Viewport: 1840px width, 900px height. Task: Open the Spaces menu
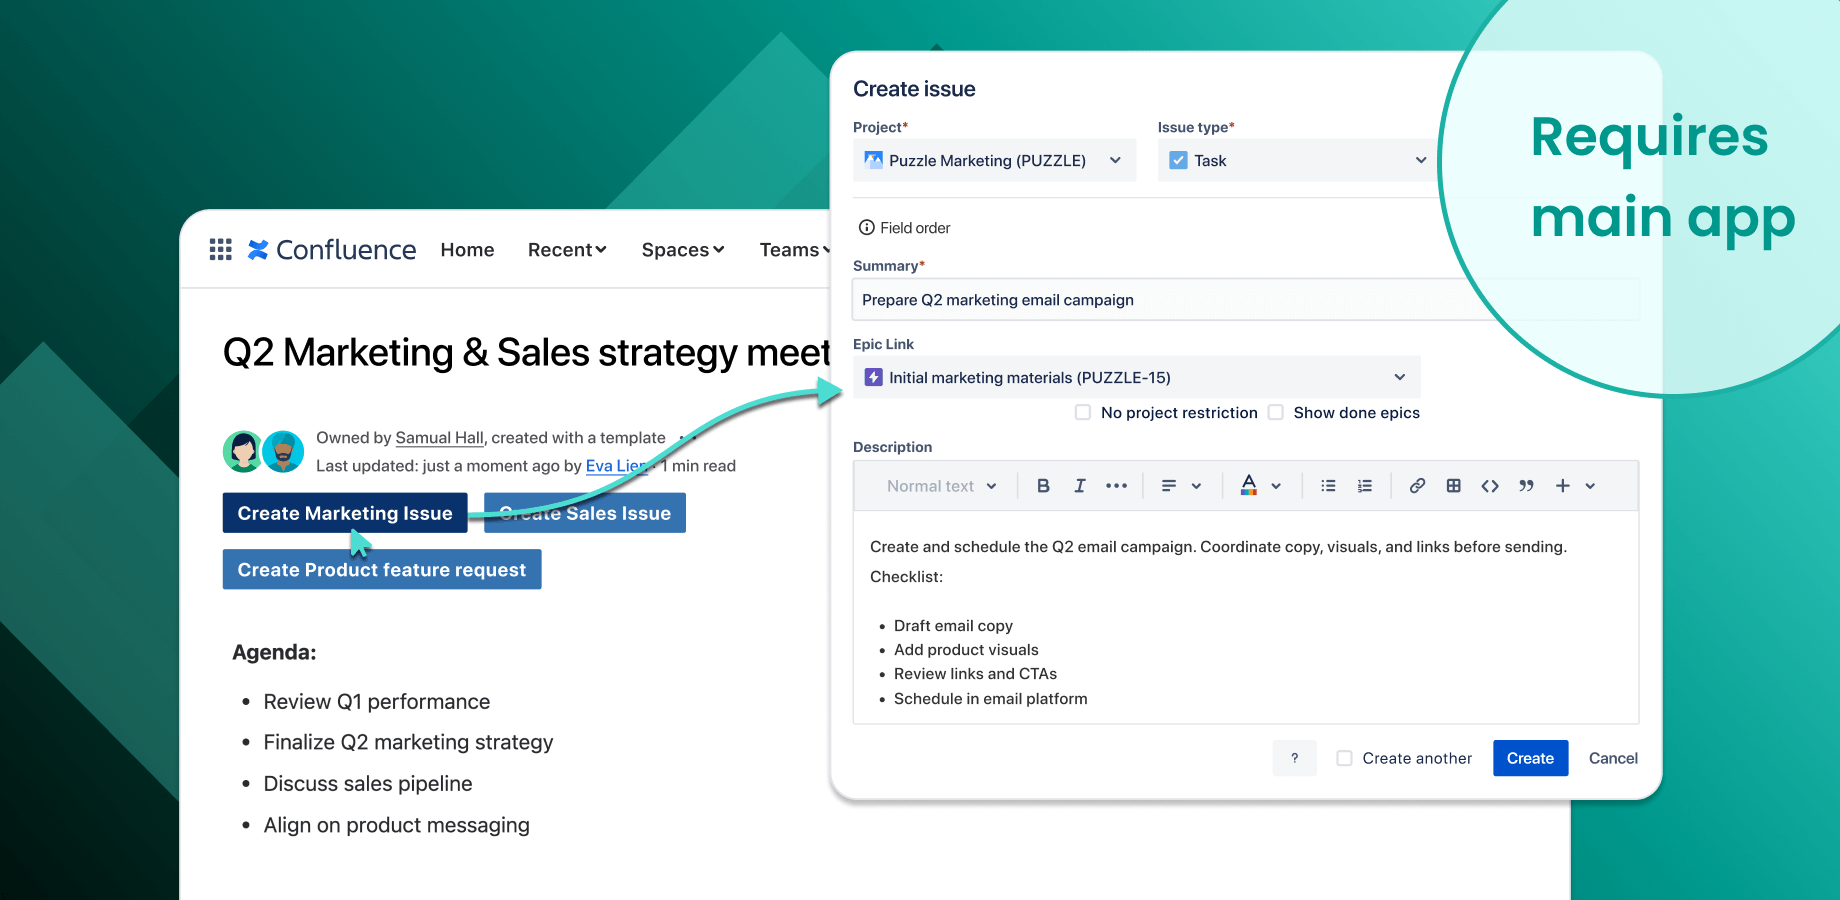[x=683, y=250]
